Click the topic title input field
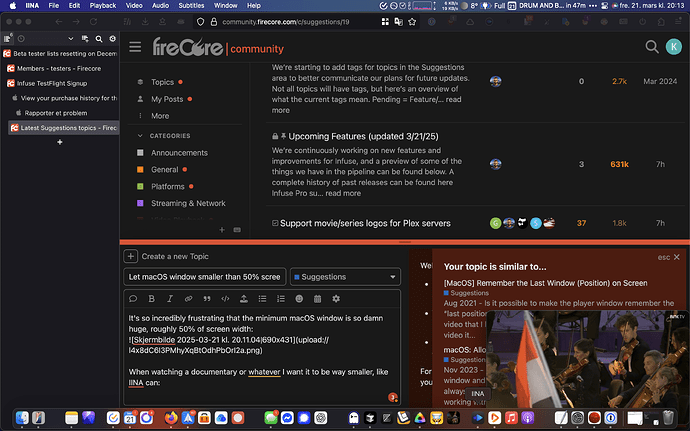The height and width of the screenshot is (431, 690). point(205,277)
